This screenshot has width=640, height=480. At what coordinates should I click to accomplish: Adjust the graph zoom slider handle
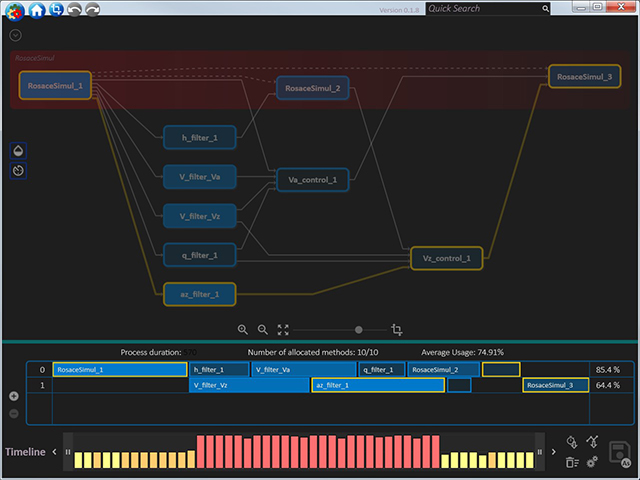coord(358,329)
